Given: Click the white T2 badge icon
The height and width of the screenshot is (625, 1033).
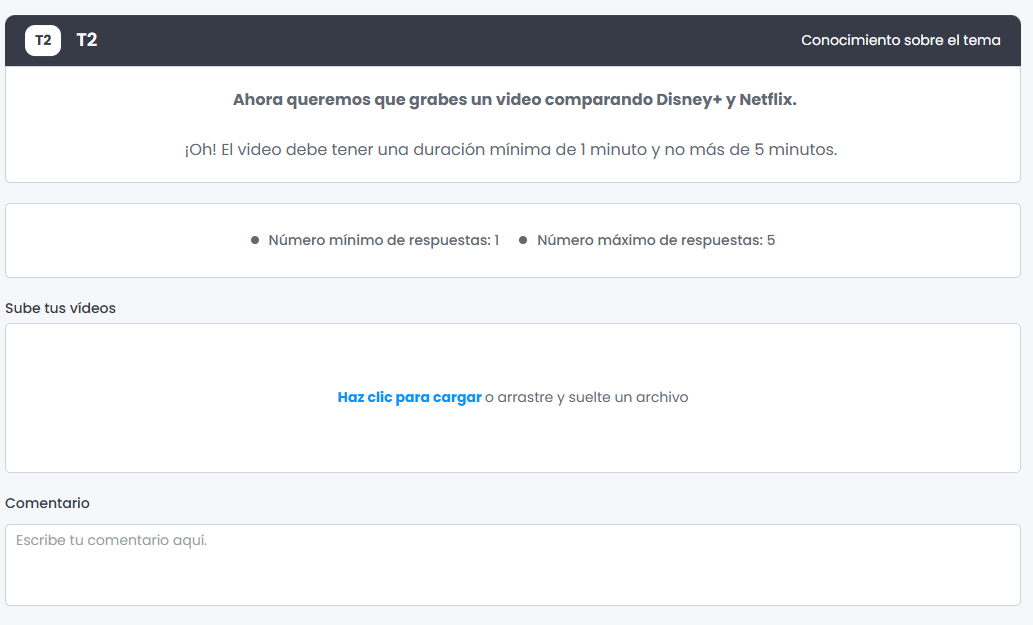Looking at the screenshot, I should pos(43,40).
